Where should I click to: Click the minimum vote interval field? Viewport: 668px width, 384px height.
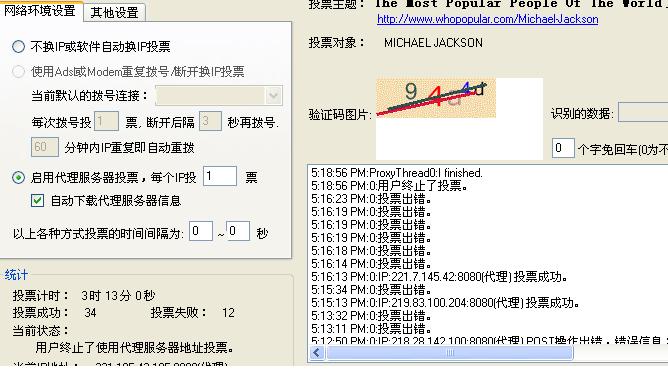pos(201,231)
